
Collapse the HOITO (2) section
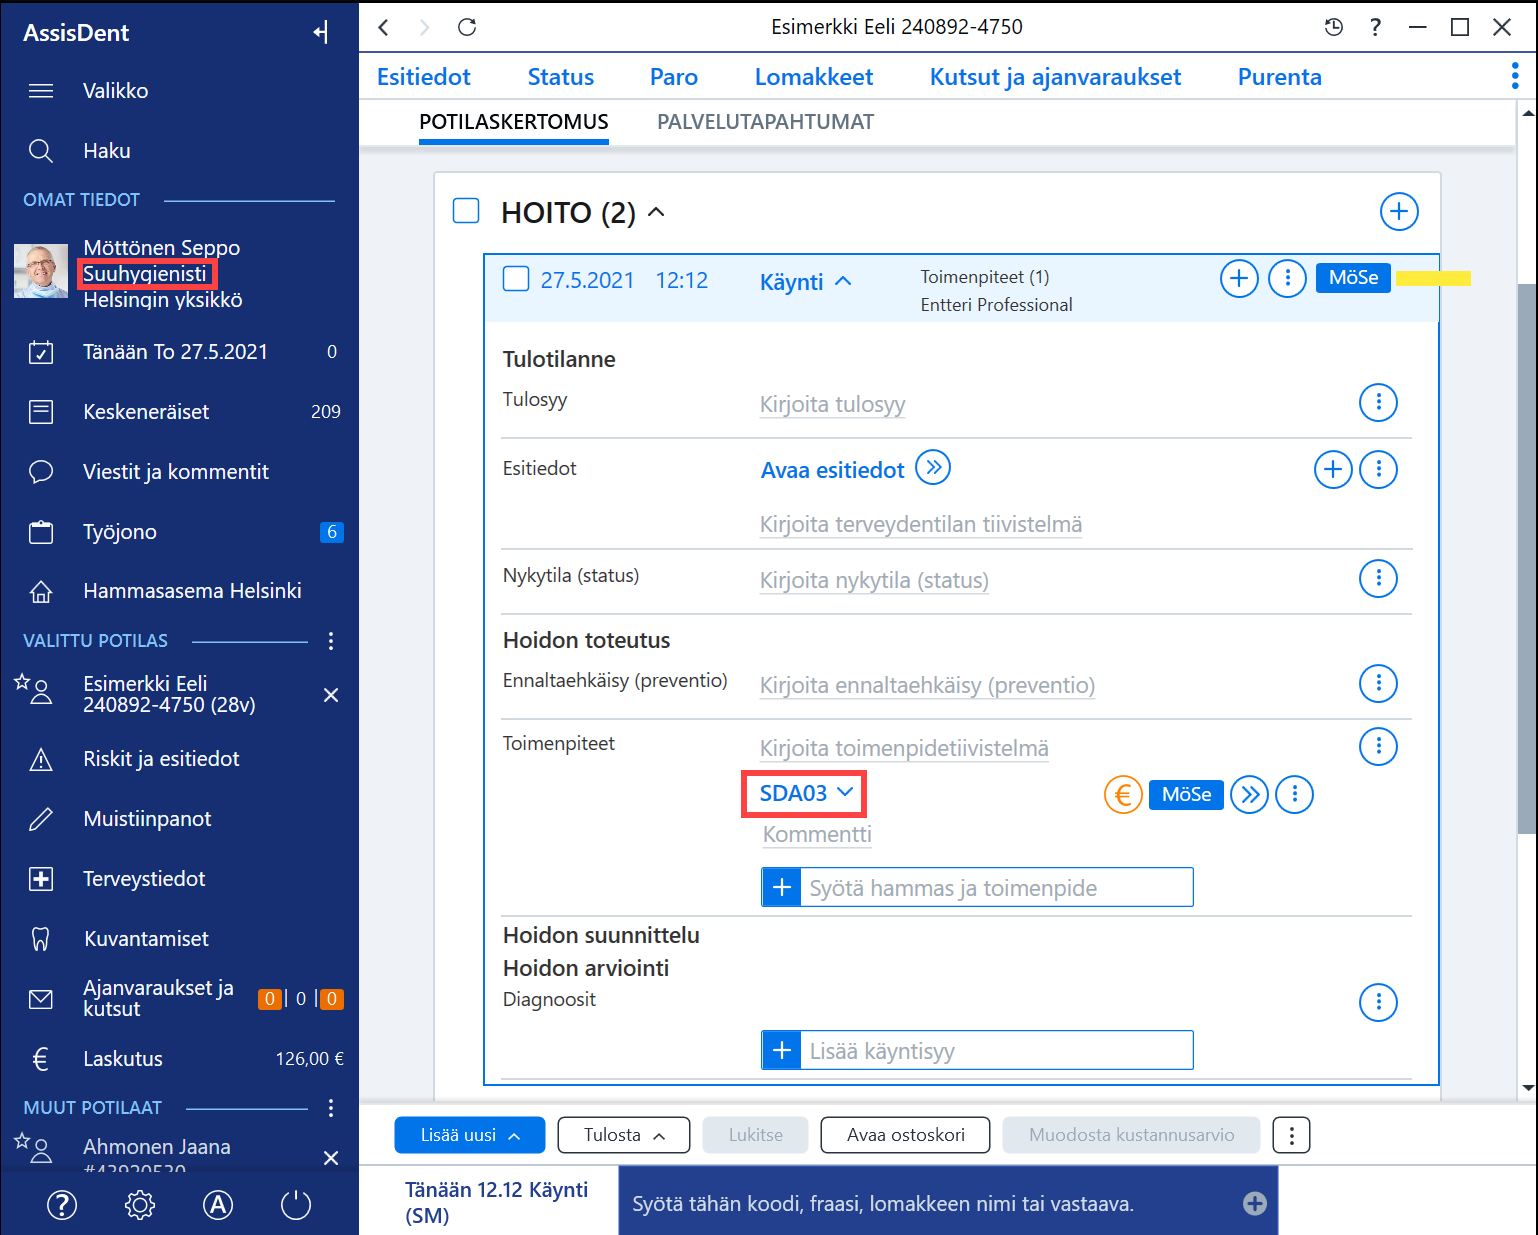pos(657,212)
